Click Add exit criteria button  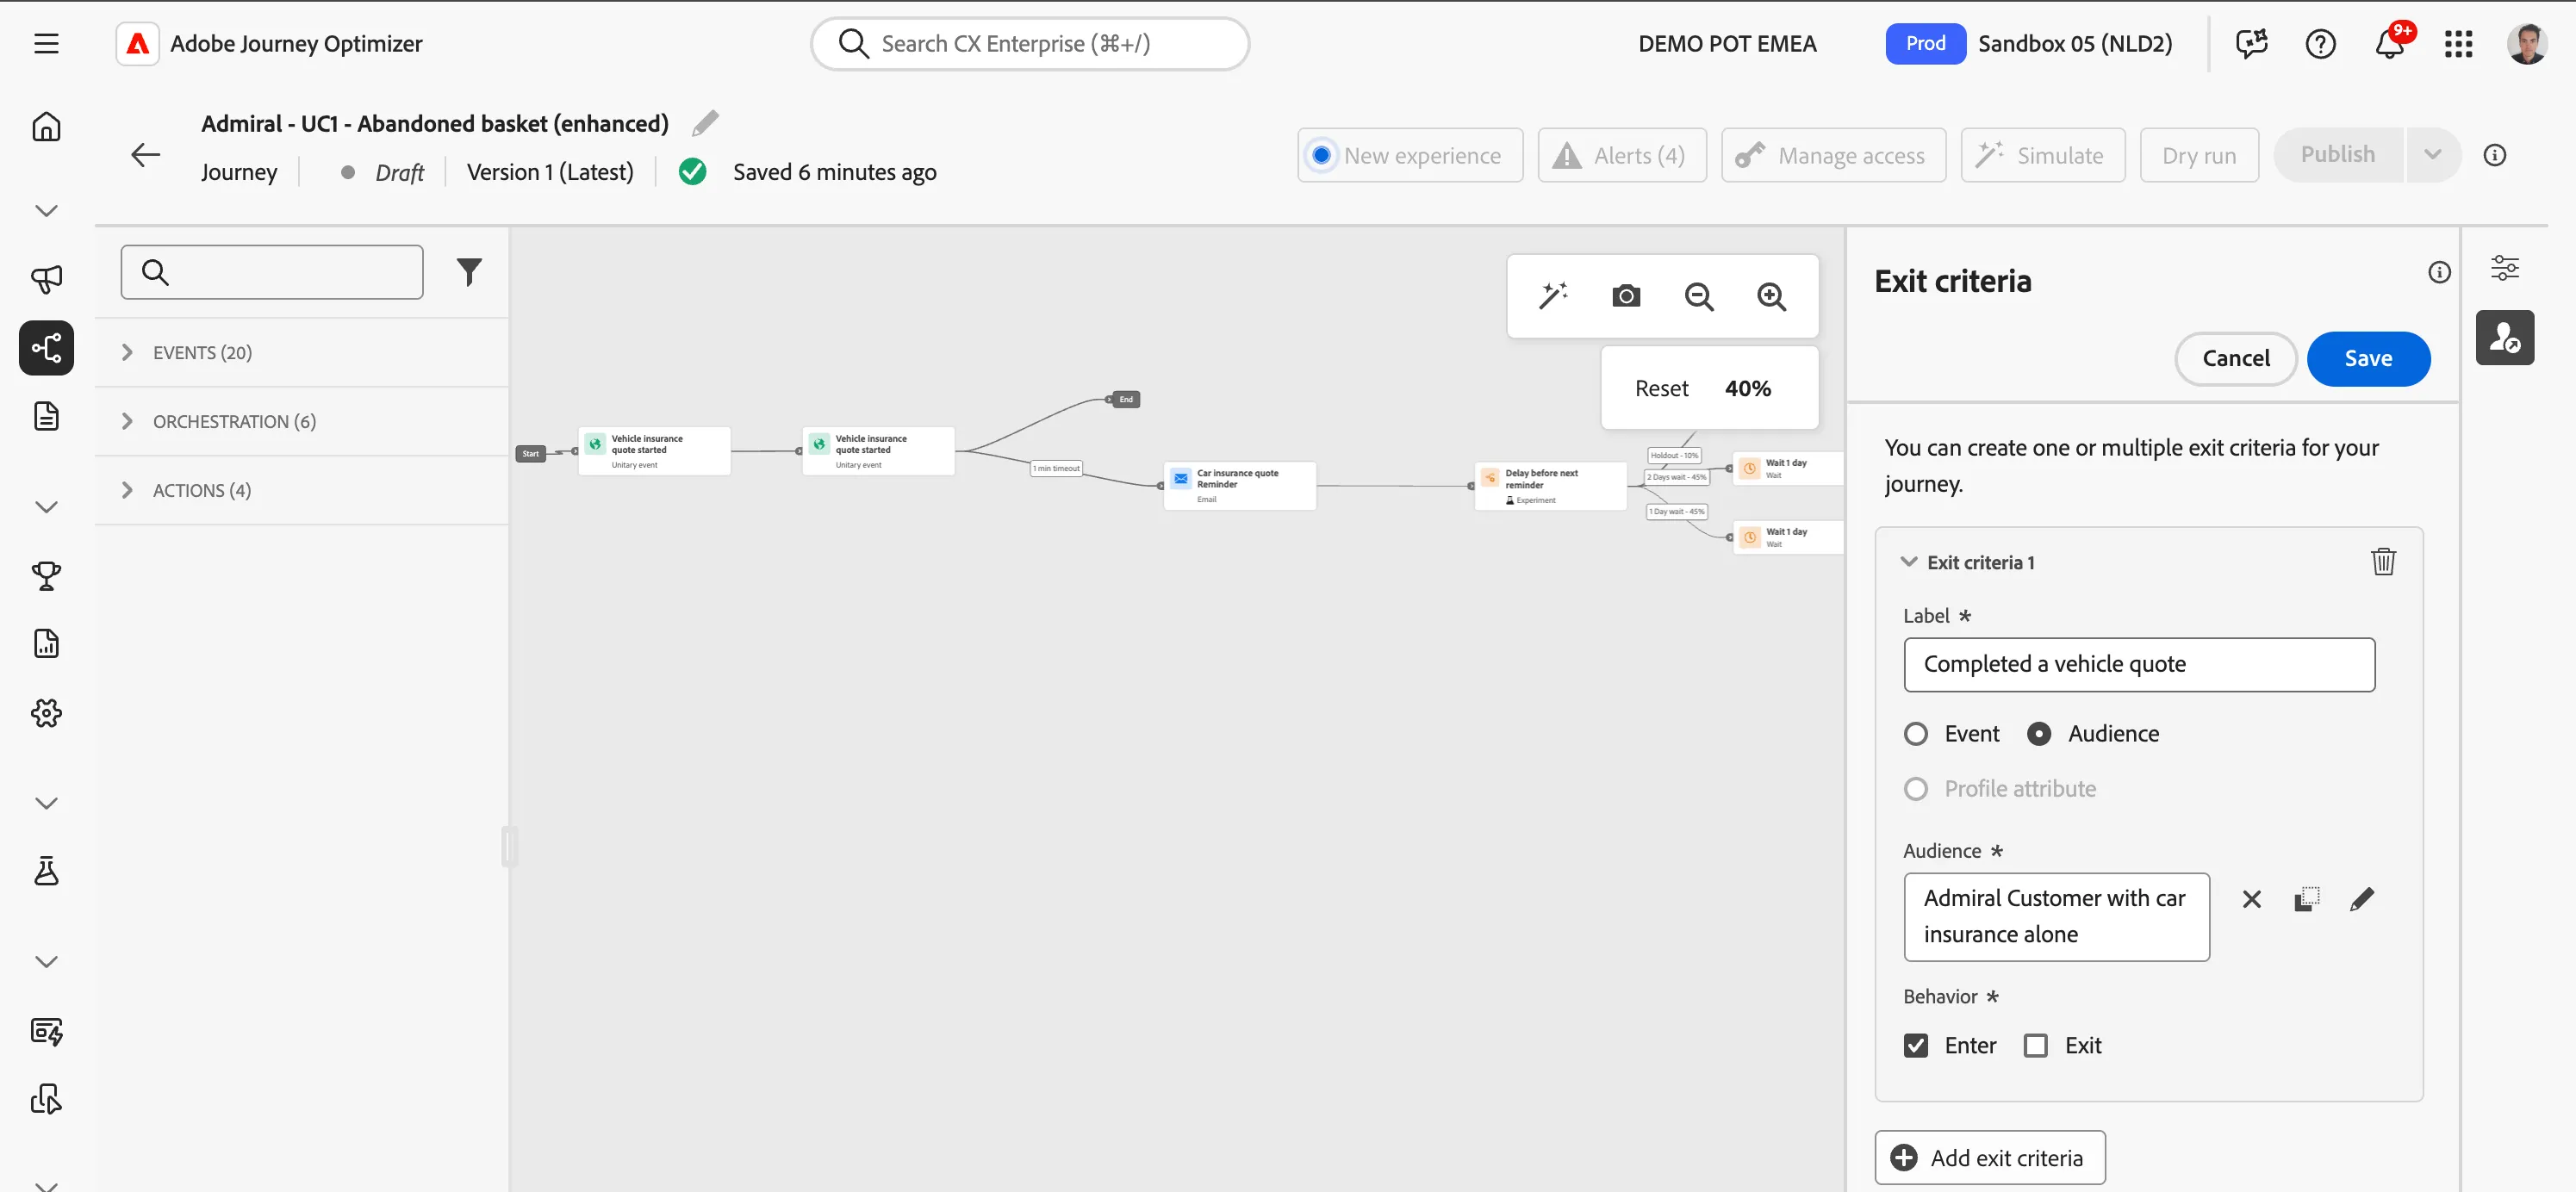pos(1989,1158)
